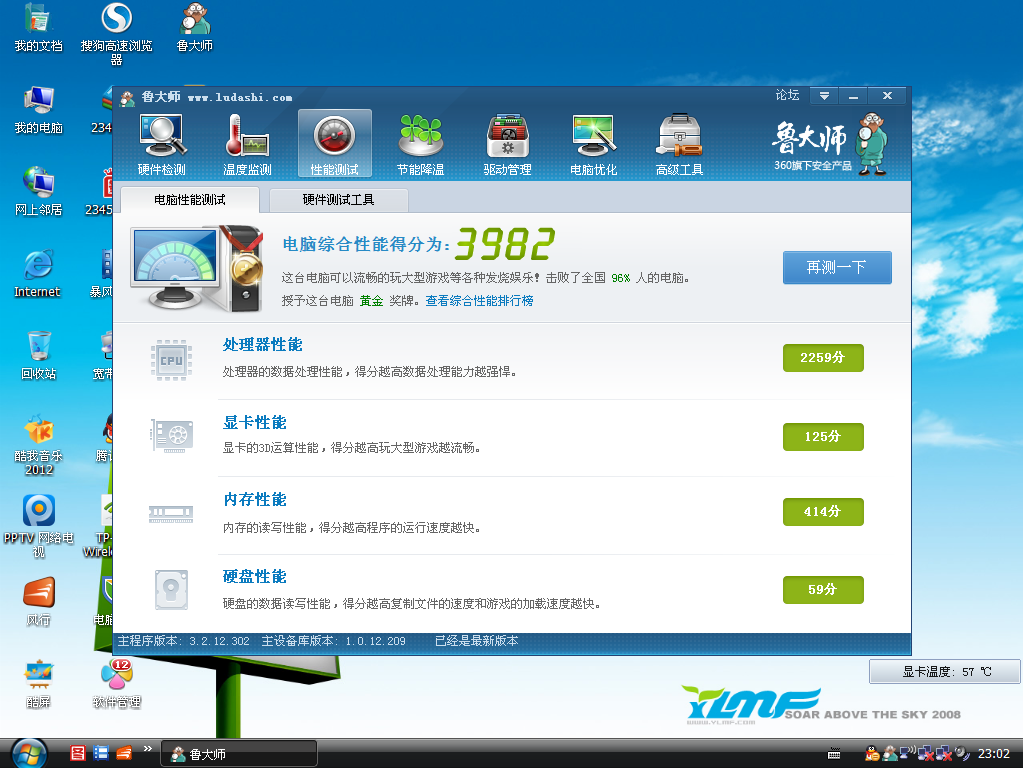Open the 节能降温 energy saving tool
This screenshot has width=1023, height=768.
(x=421, y=145)
